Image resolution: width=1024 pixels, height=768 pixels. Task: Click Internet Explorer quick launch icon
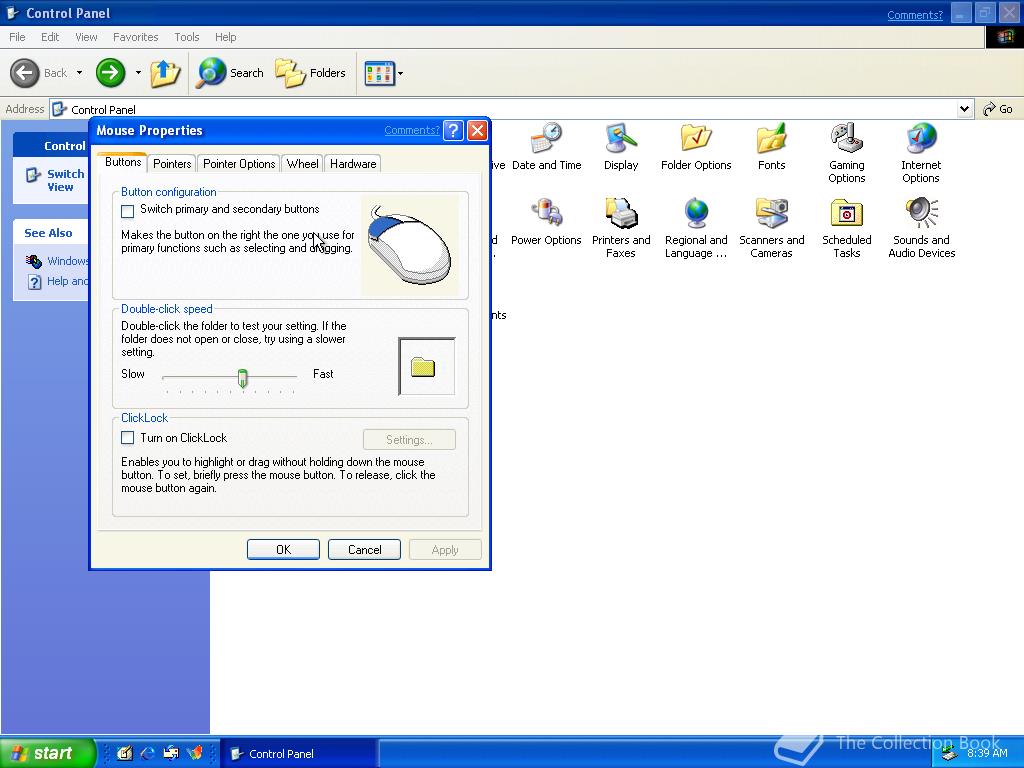pos(148,753)
